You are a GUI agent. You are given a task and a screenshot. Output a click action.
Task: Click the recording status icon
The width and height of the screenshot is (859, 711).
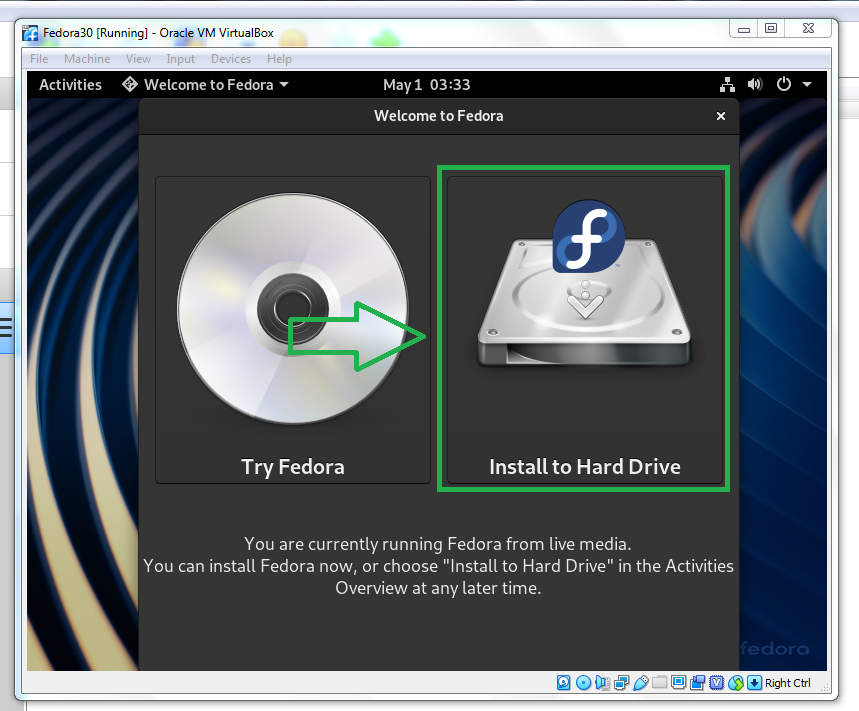pos(697,683)
